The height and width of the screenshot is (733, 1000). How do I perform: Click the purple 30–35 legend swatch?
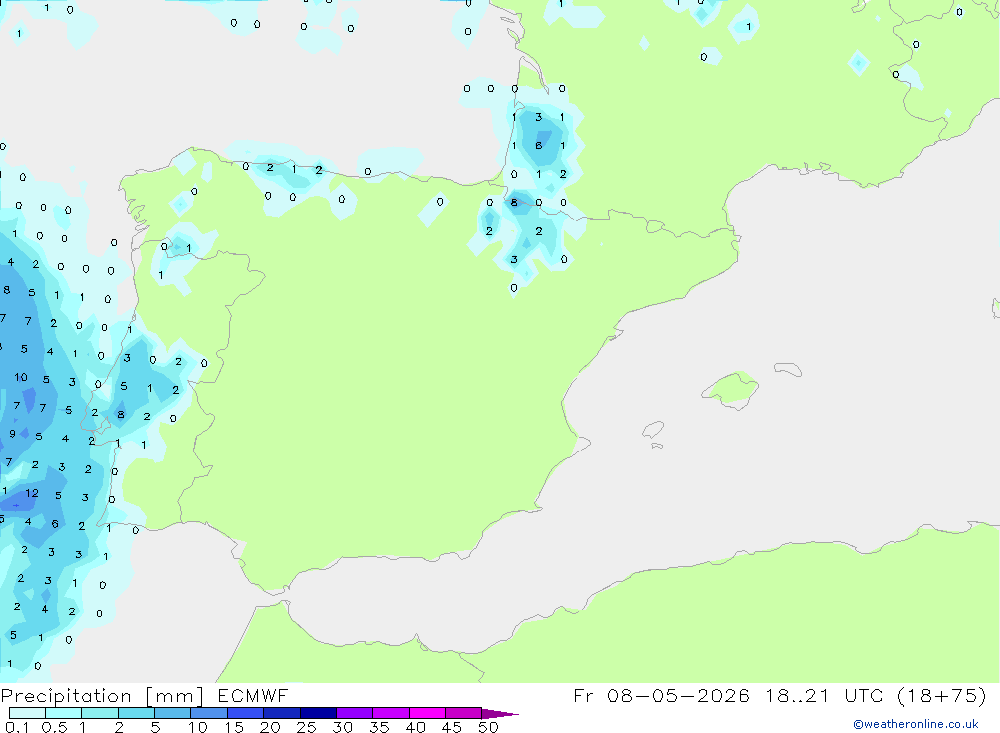coord(354,713)
